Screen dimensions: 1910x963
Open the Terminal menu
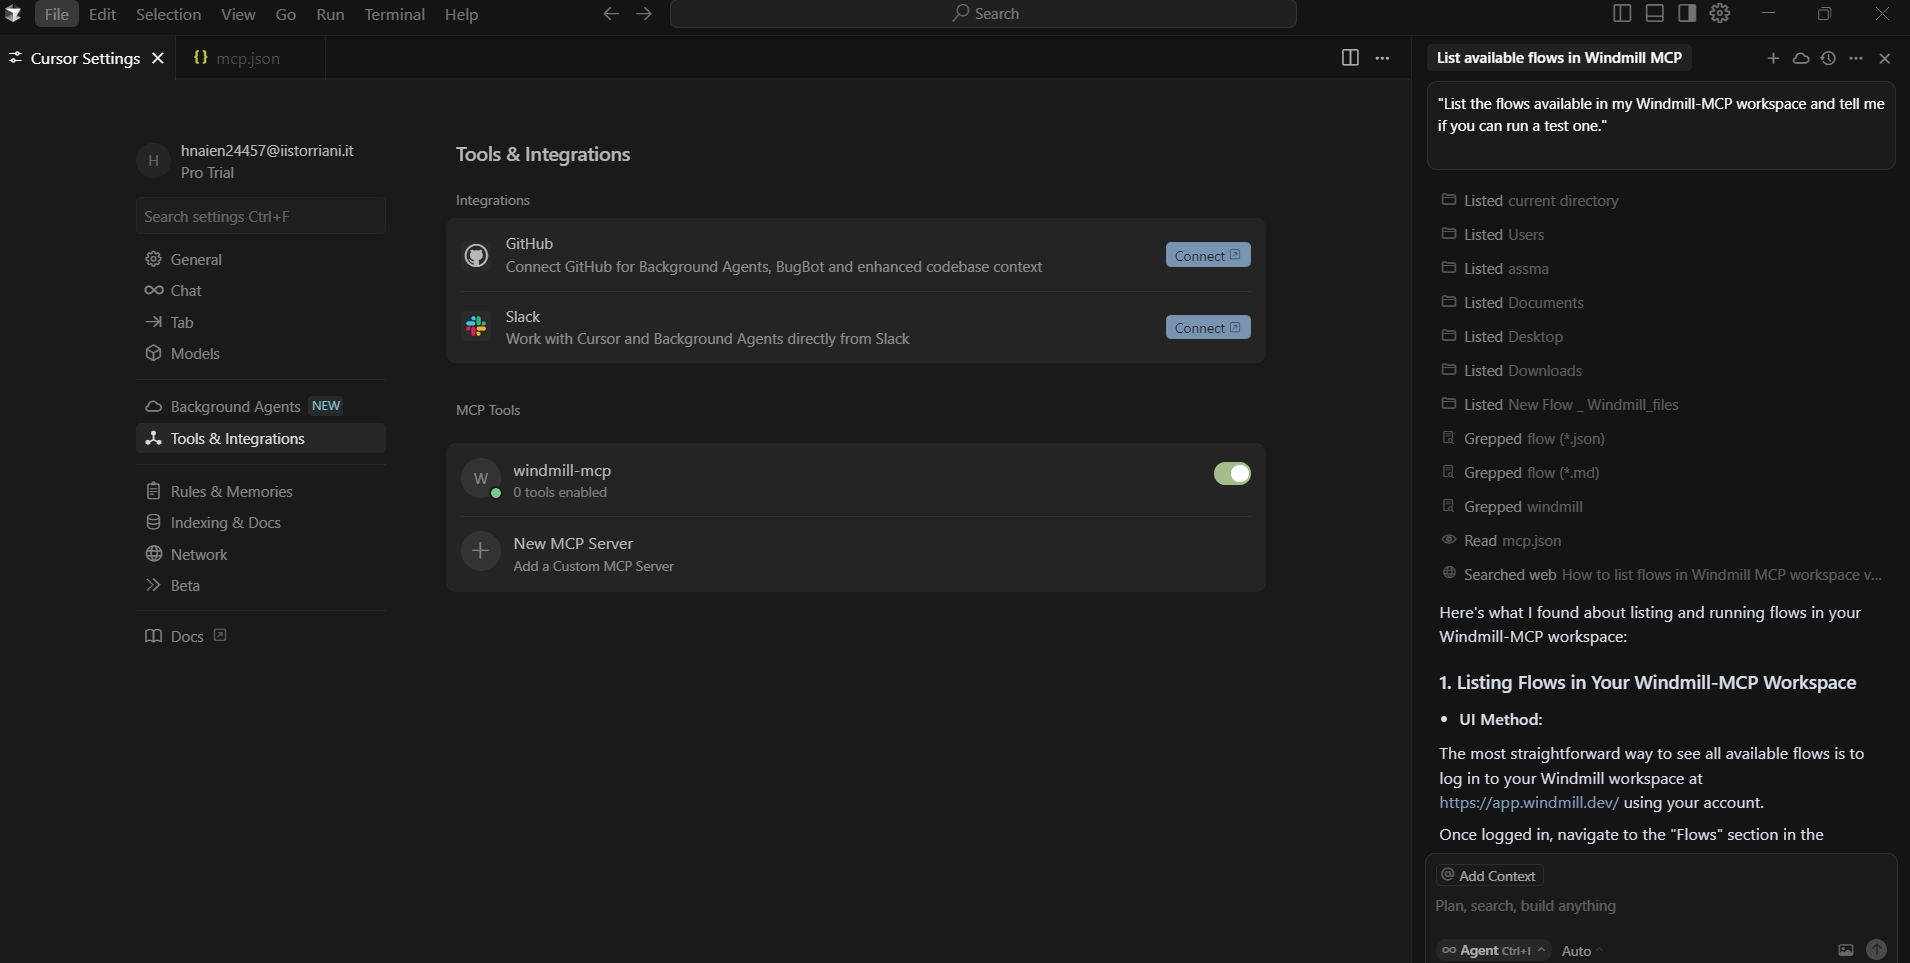394,14
